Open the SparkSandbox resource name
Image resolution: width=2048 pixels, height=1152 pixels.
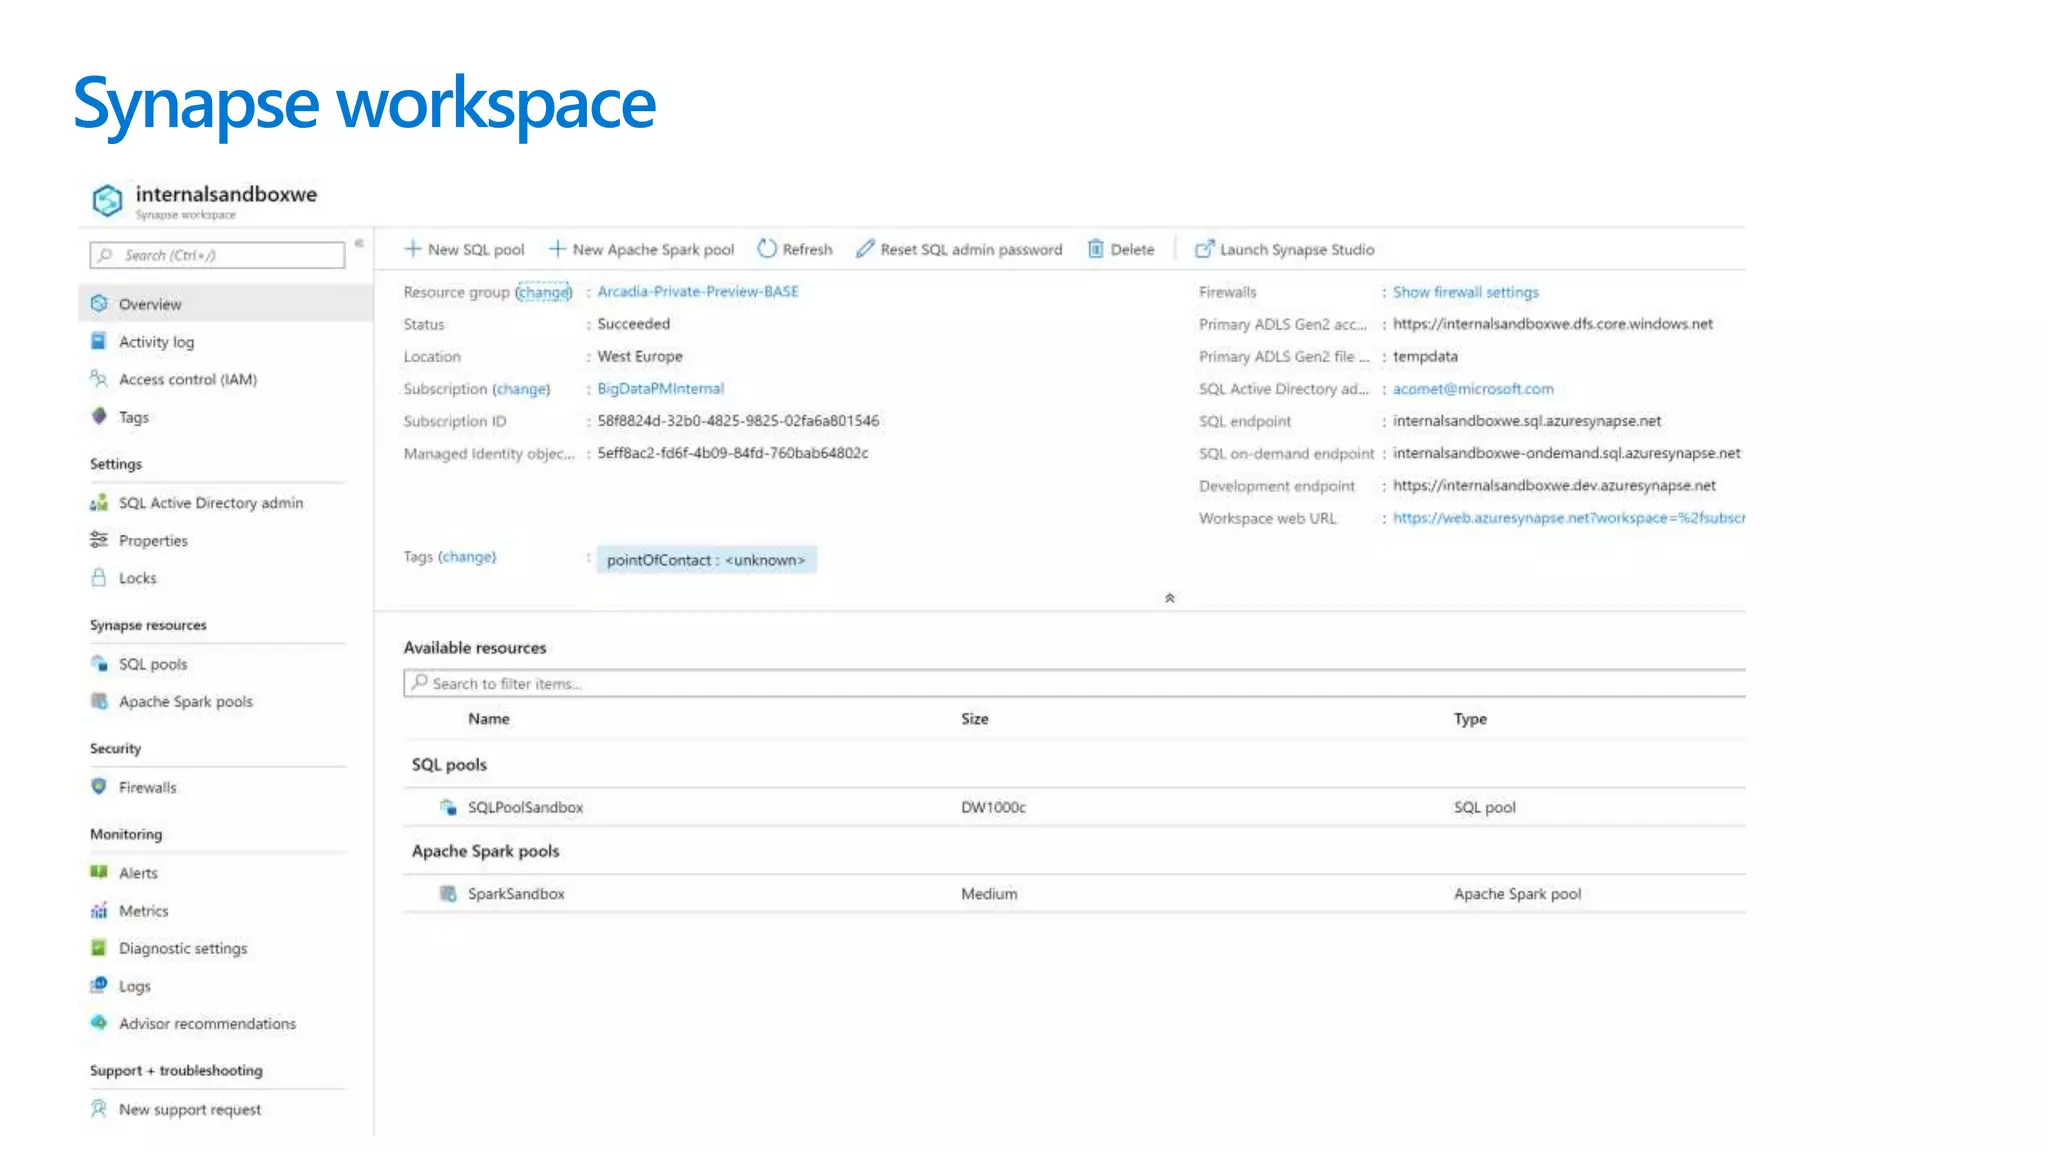[x=516, y=893]
